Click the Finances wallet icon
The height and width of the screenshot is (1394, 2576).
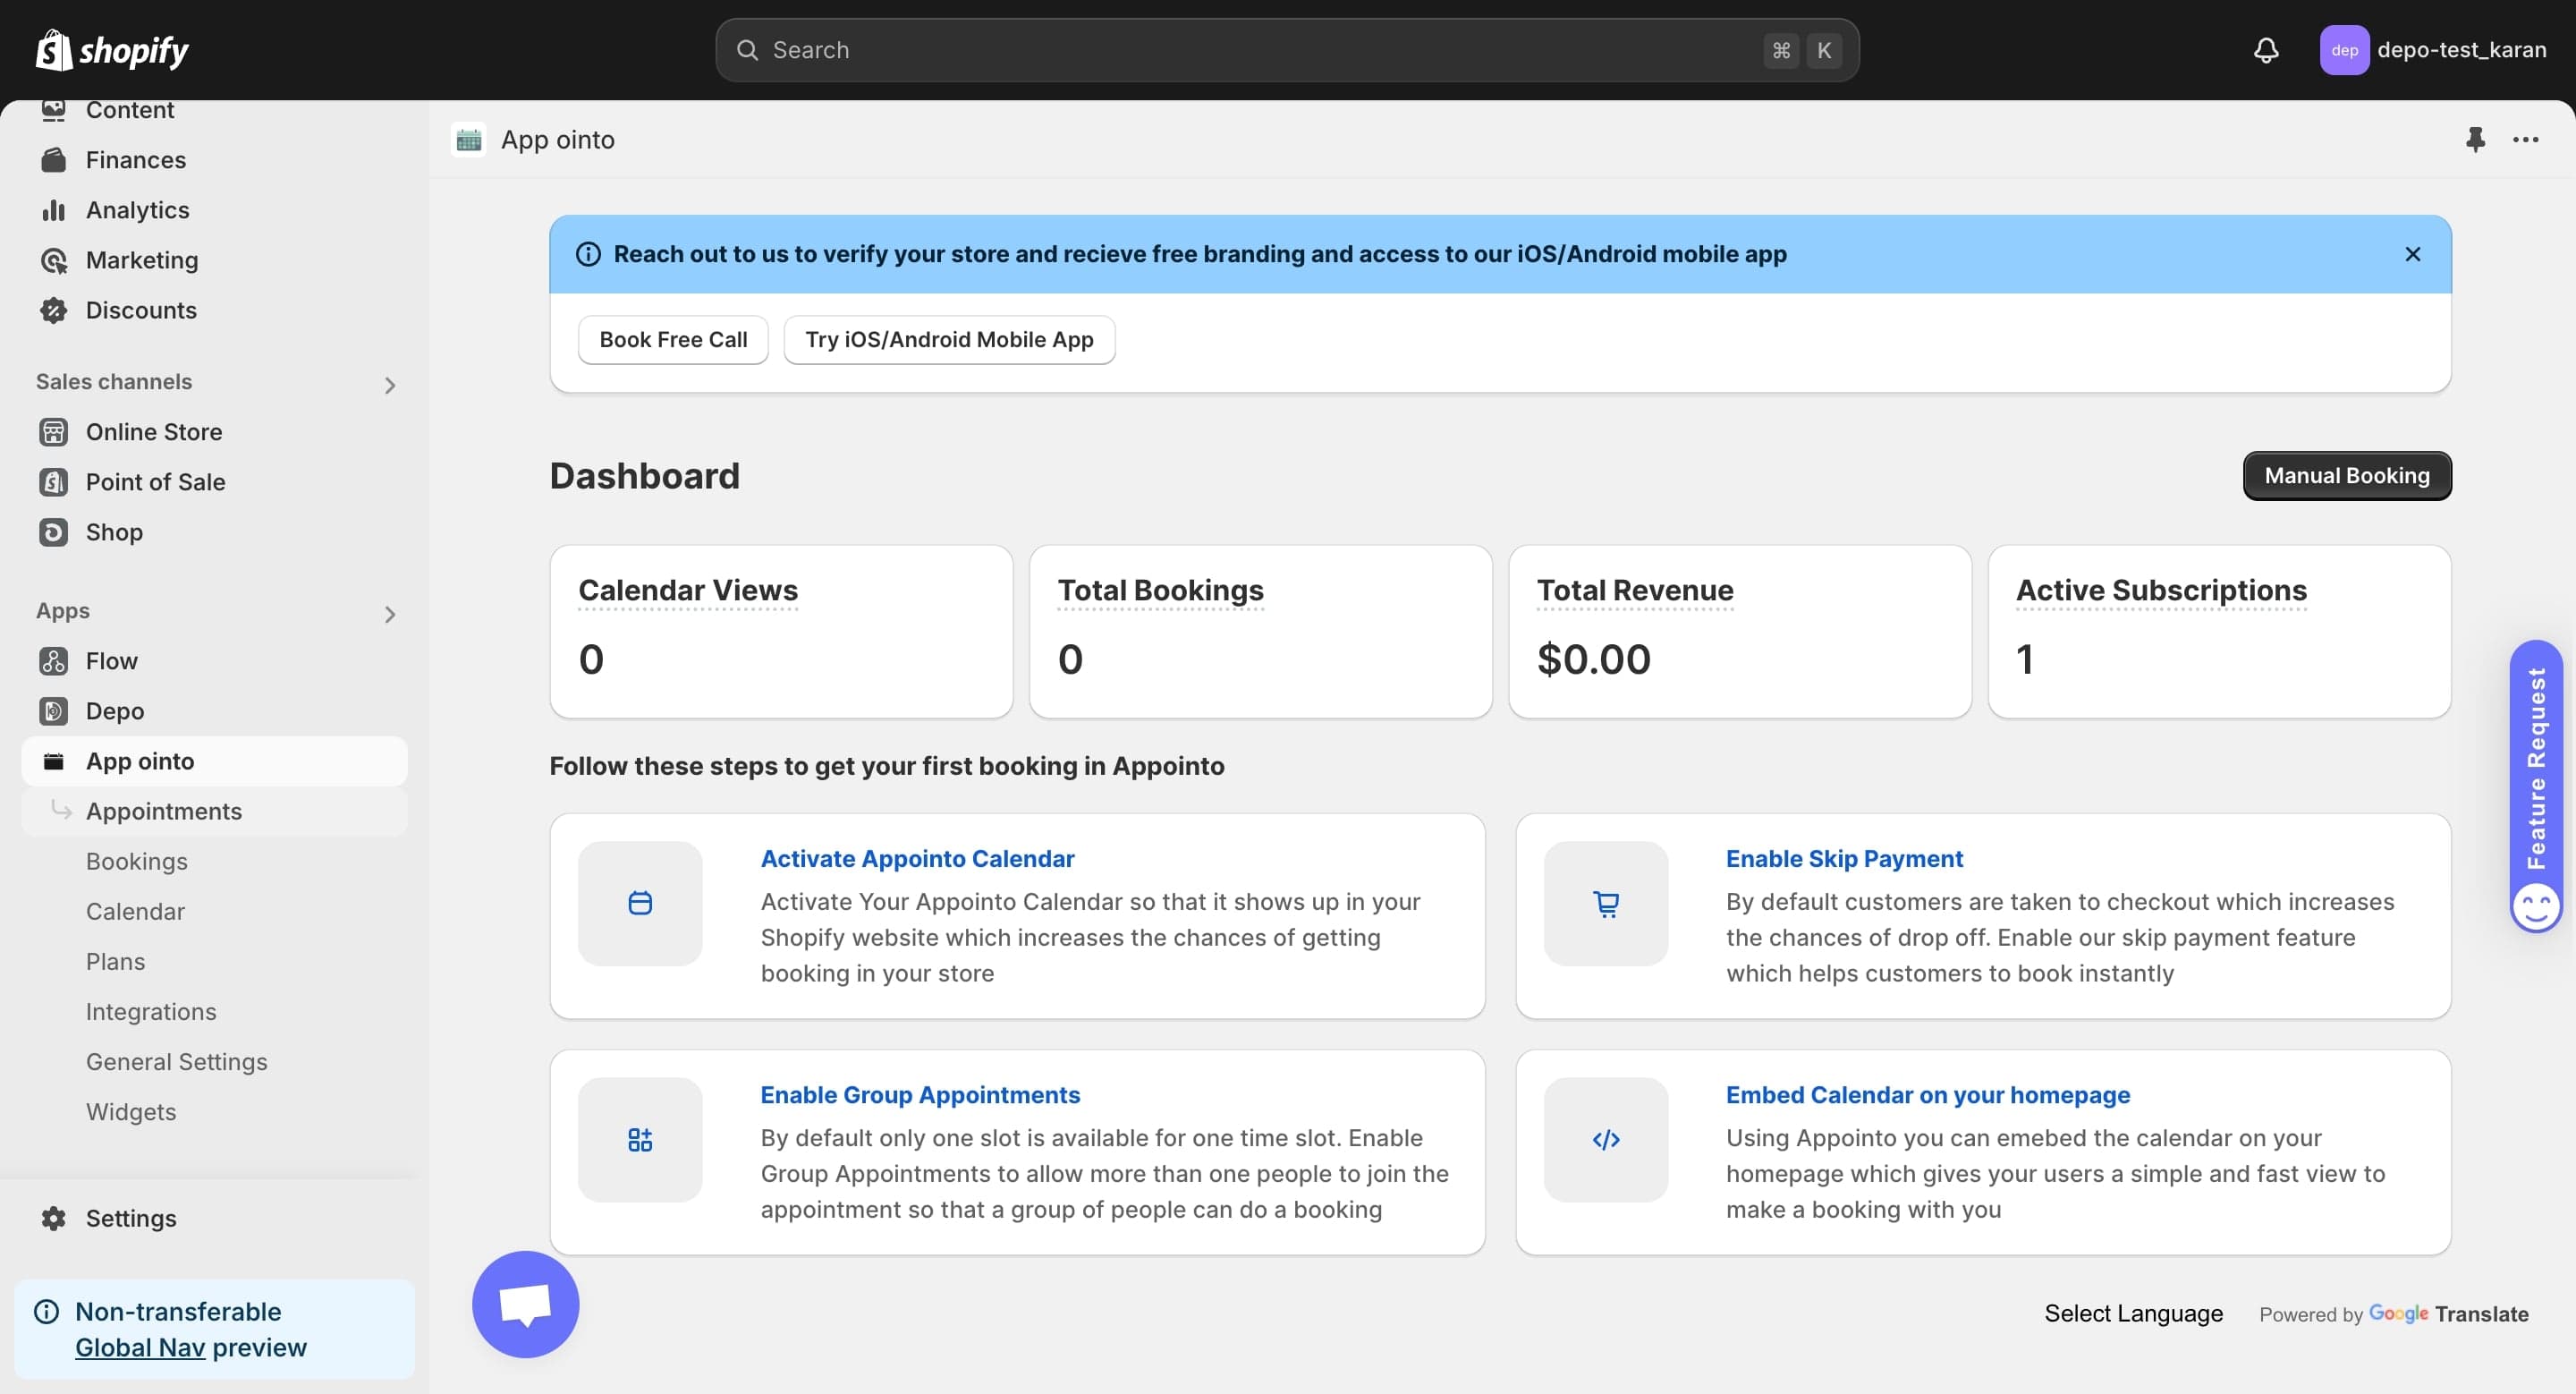coord(54,160)
